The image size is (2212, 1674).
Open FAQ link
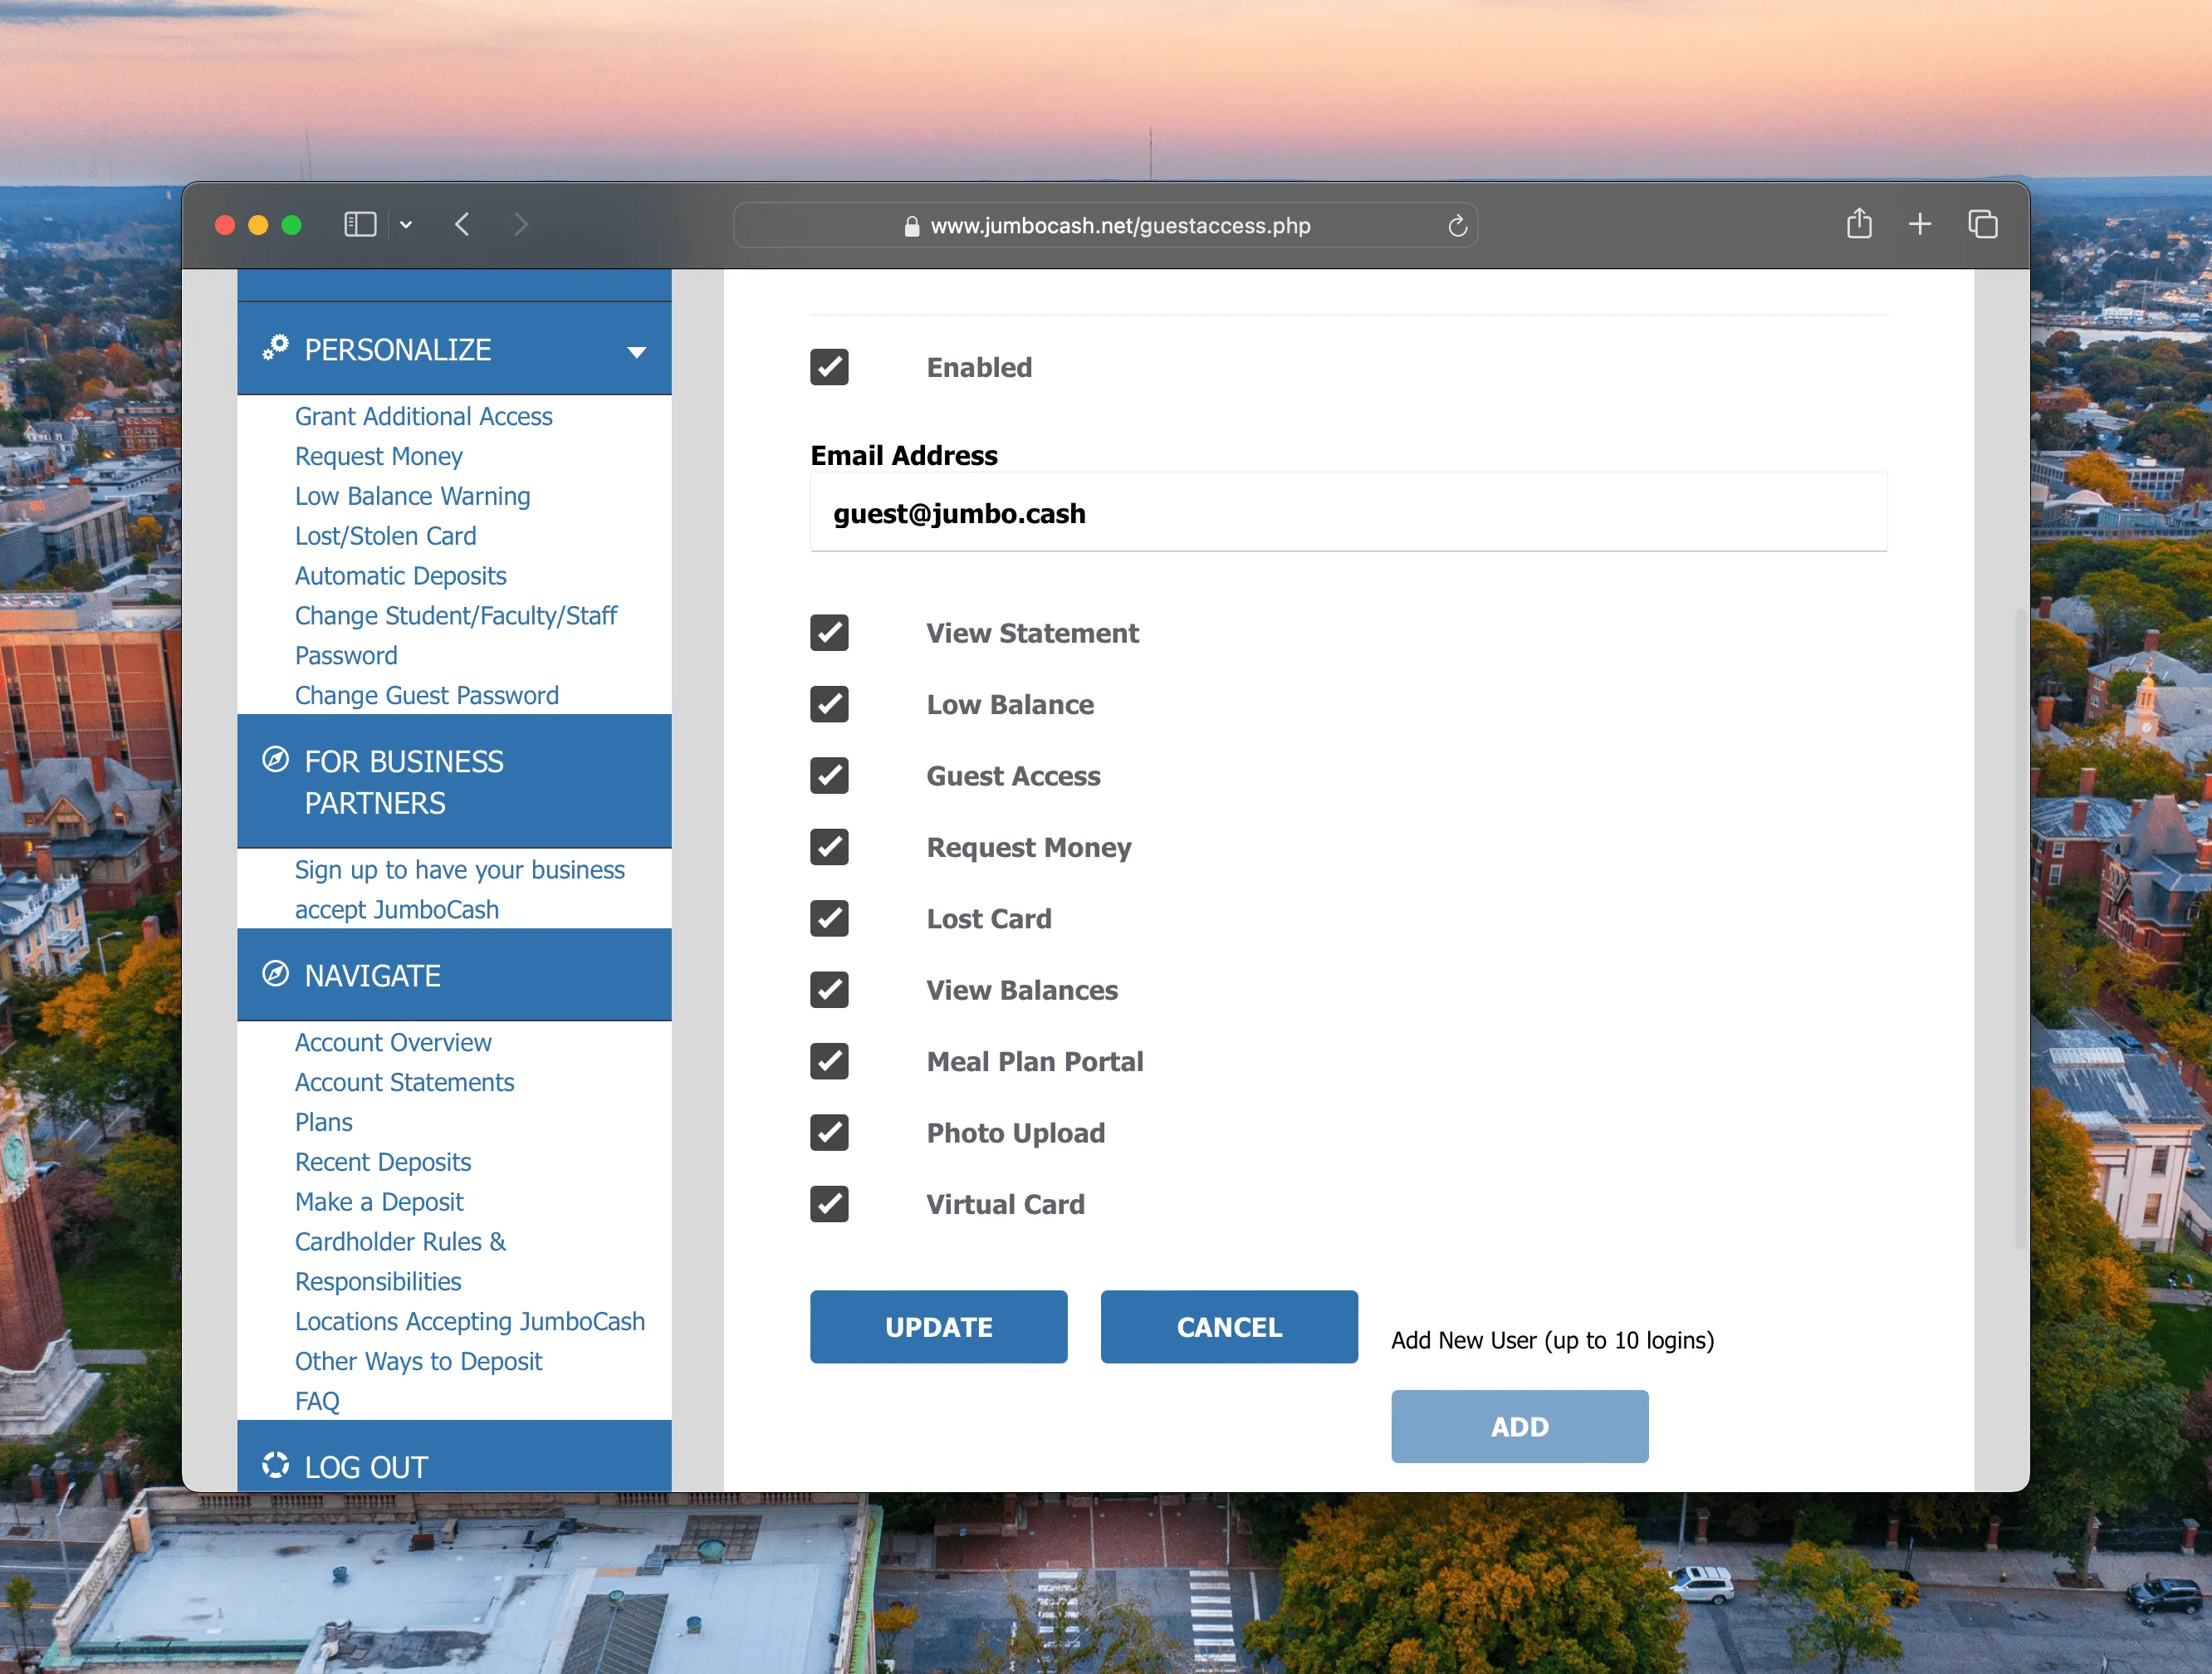click(x=317, y=1401)
